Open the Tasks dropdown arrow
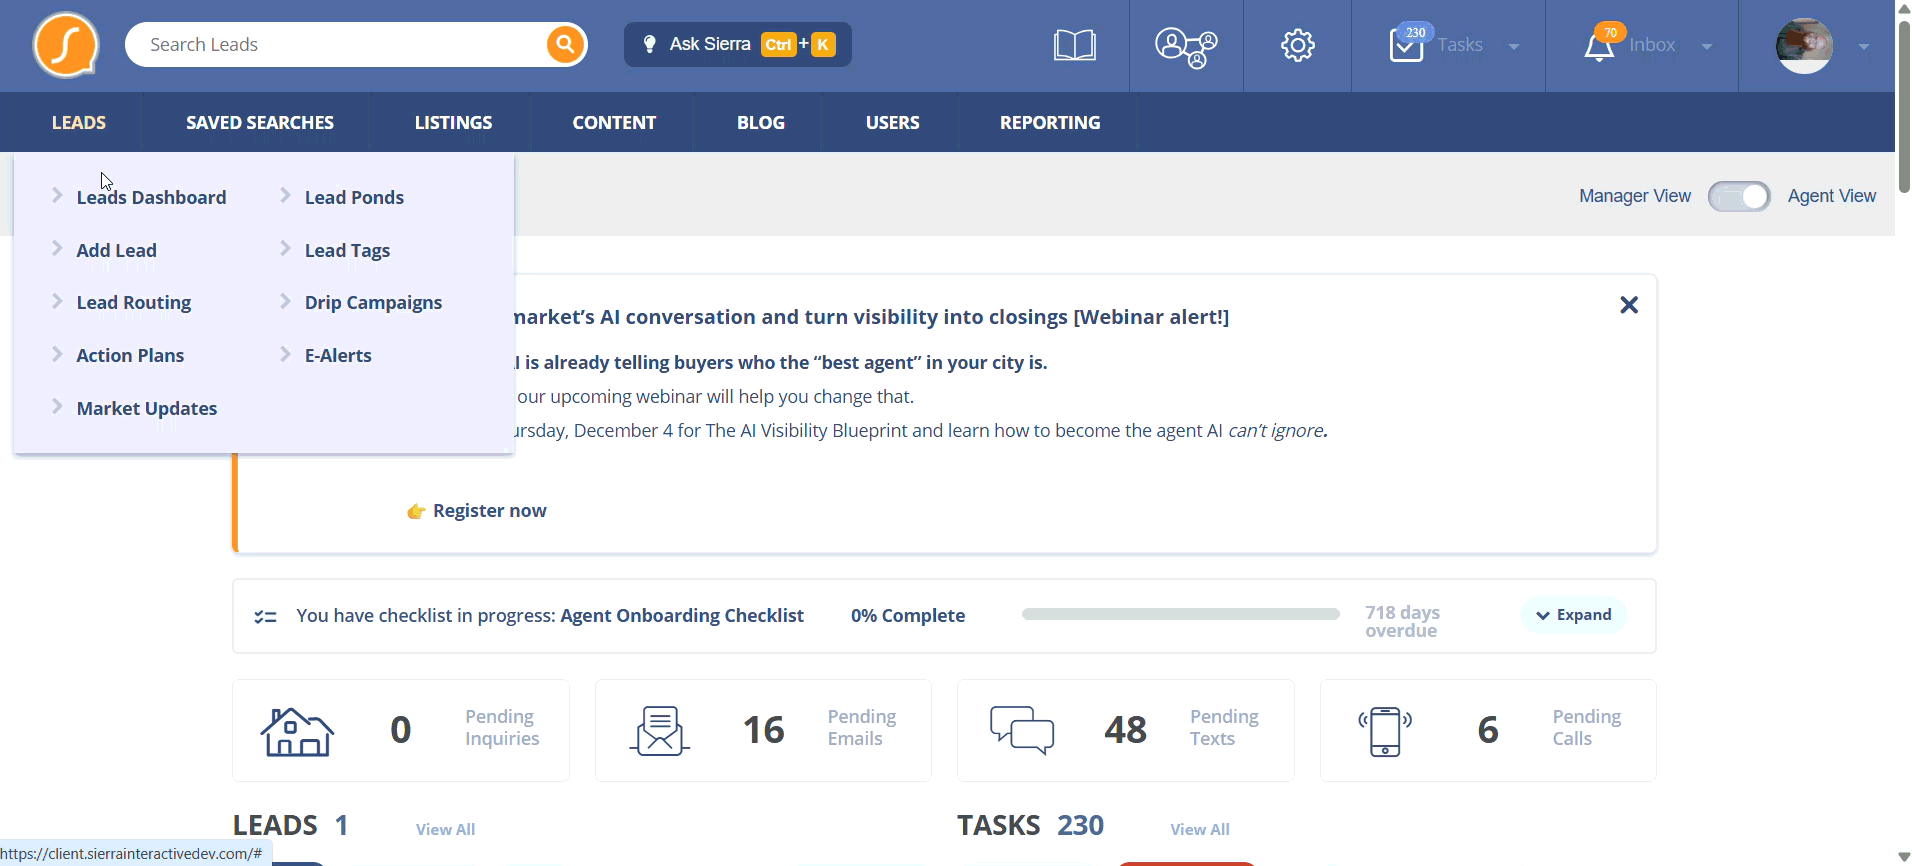This screenshot has height=866, width=1912. (x=1513, y=46)
